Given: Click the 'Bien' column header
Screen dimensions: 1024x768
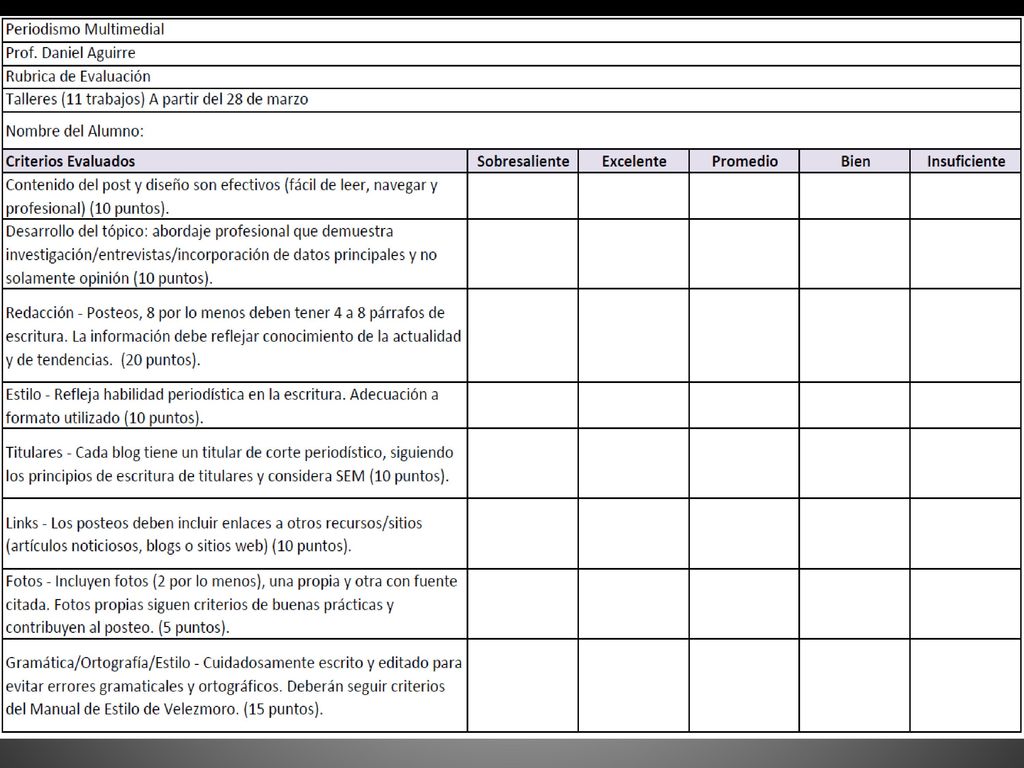Looking at the screenshot, I should tap(854, 161).
